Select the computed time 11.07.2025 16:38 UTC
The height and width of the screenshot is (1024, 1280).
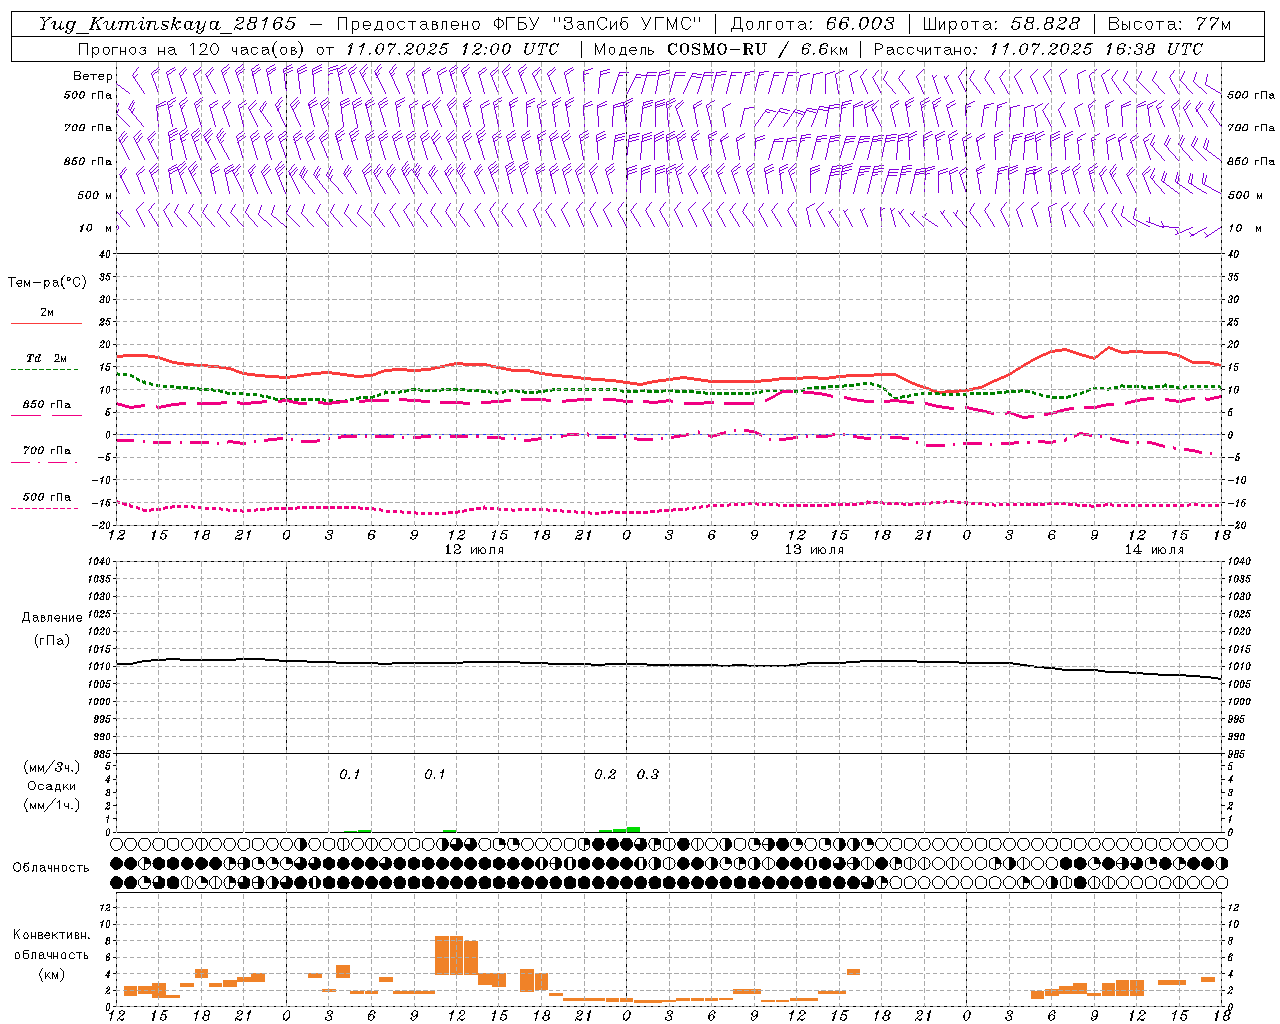coord(1096,49)
